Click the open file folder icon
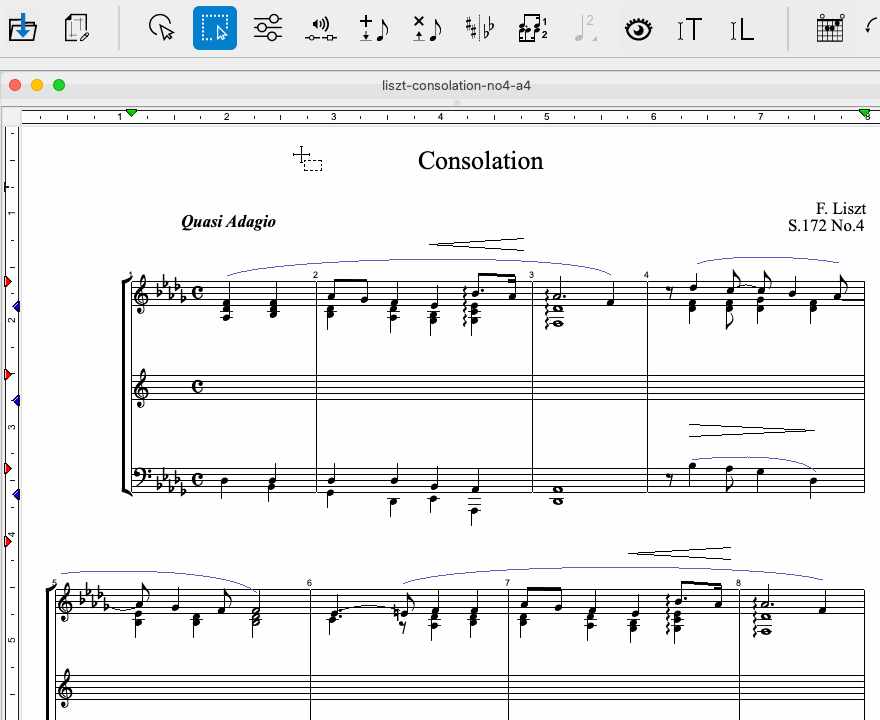 coord(22,28)
